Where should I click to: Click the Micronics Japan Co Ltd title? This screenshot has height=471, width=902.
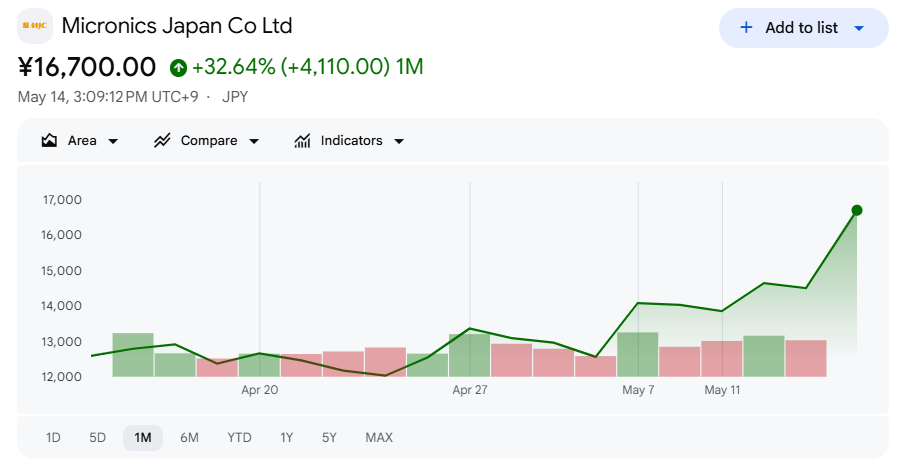177,26
